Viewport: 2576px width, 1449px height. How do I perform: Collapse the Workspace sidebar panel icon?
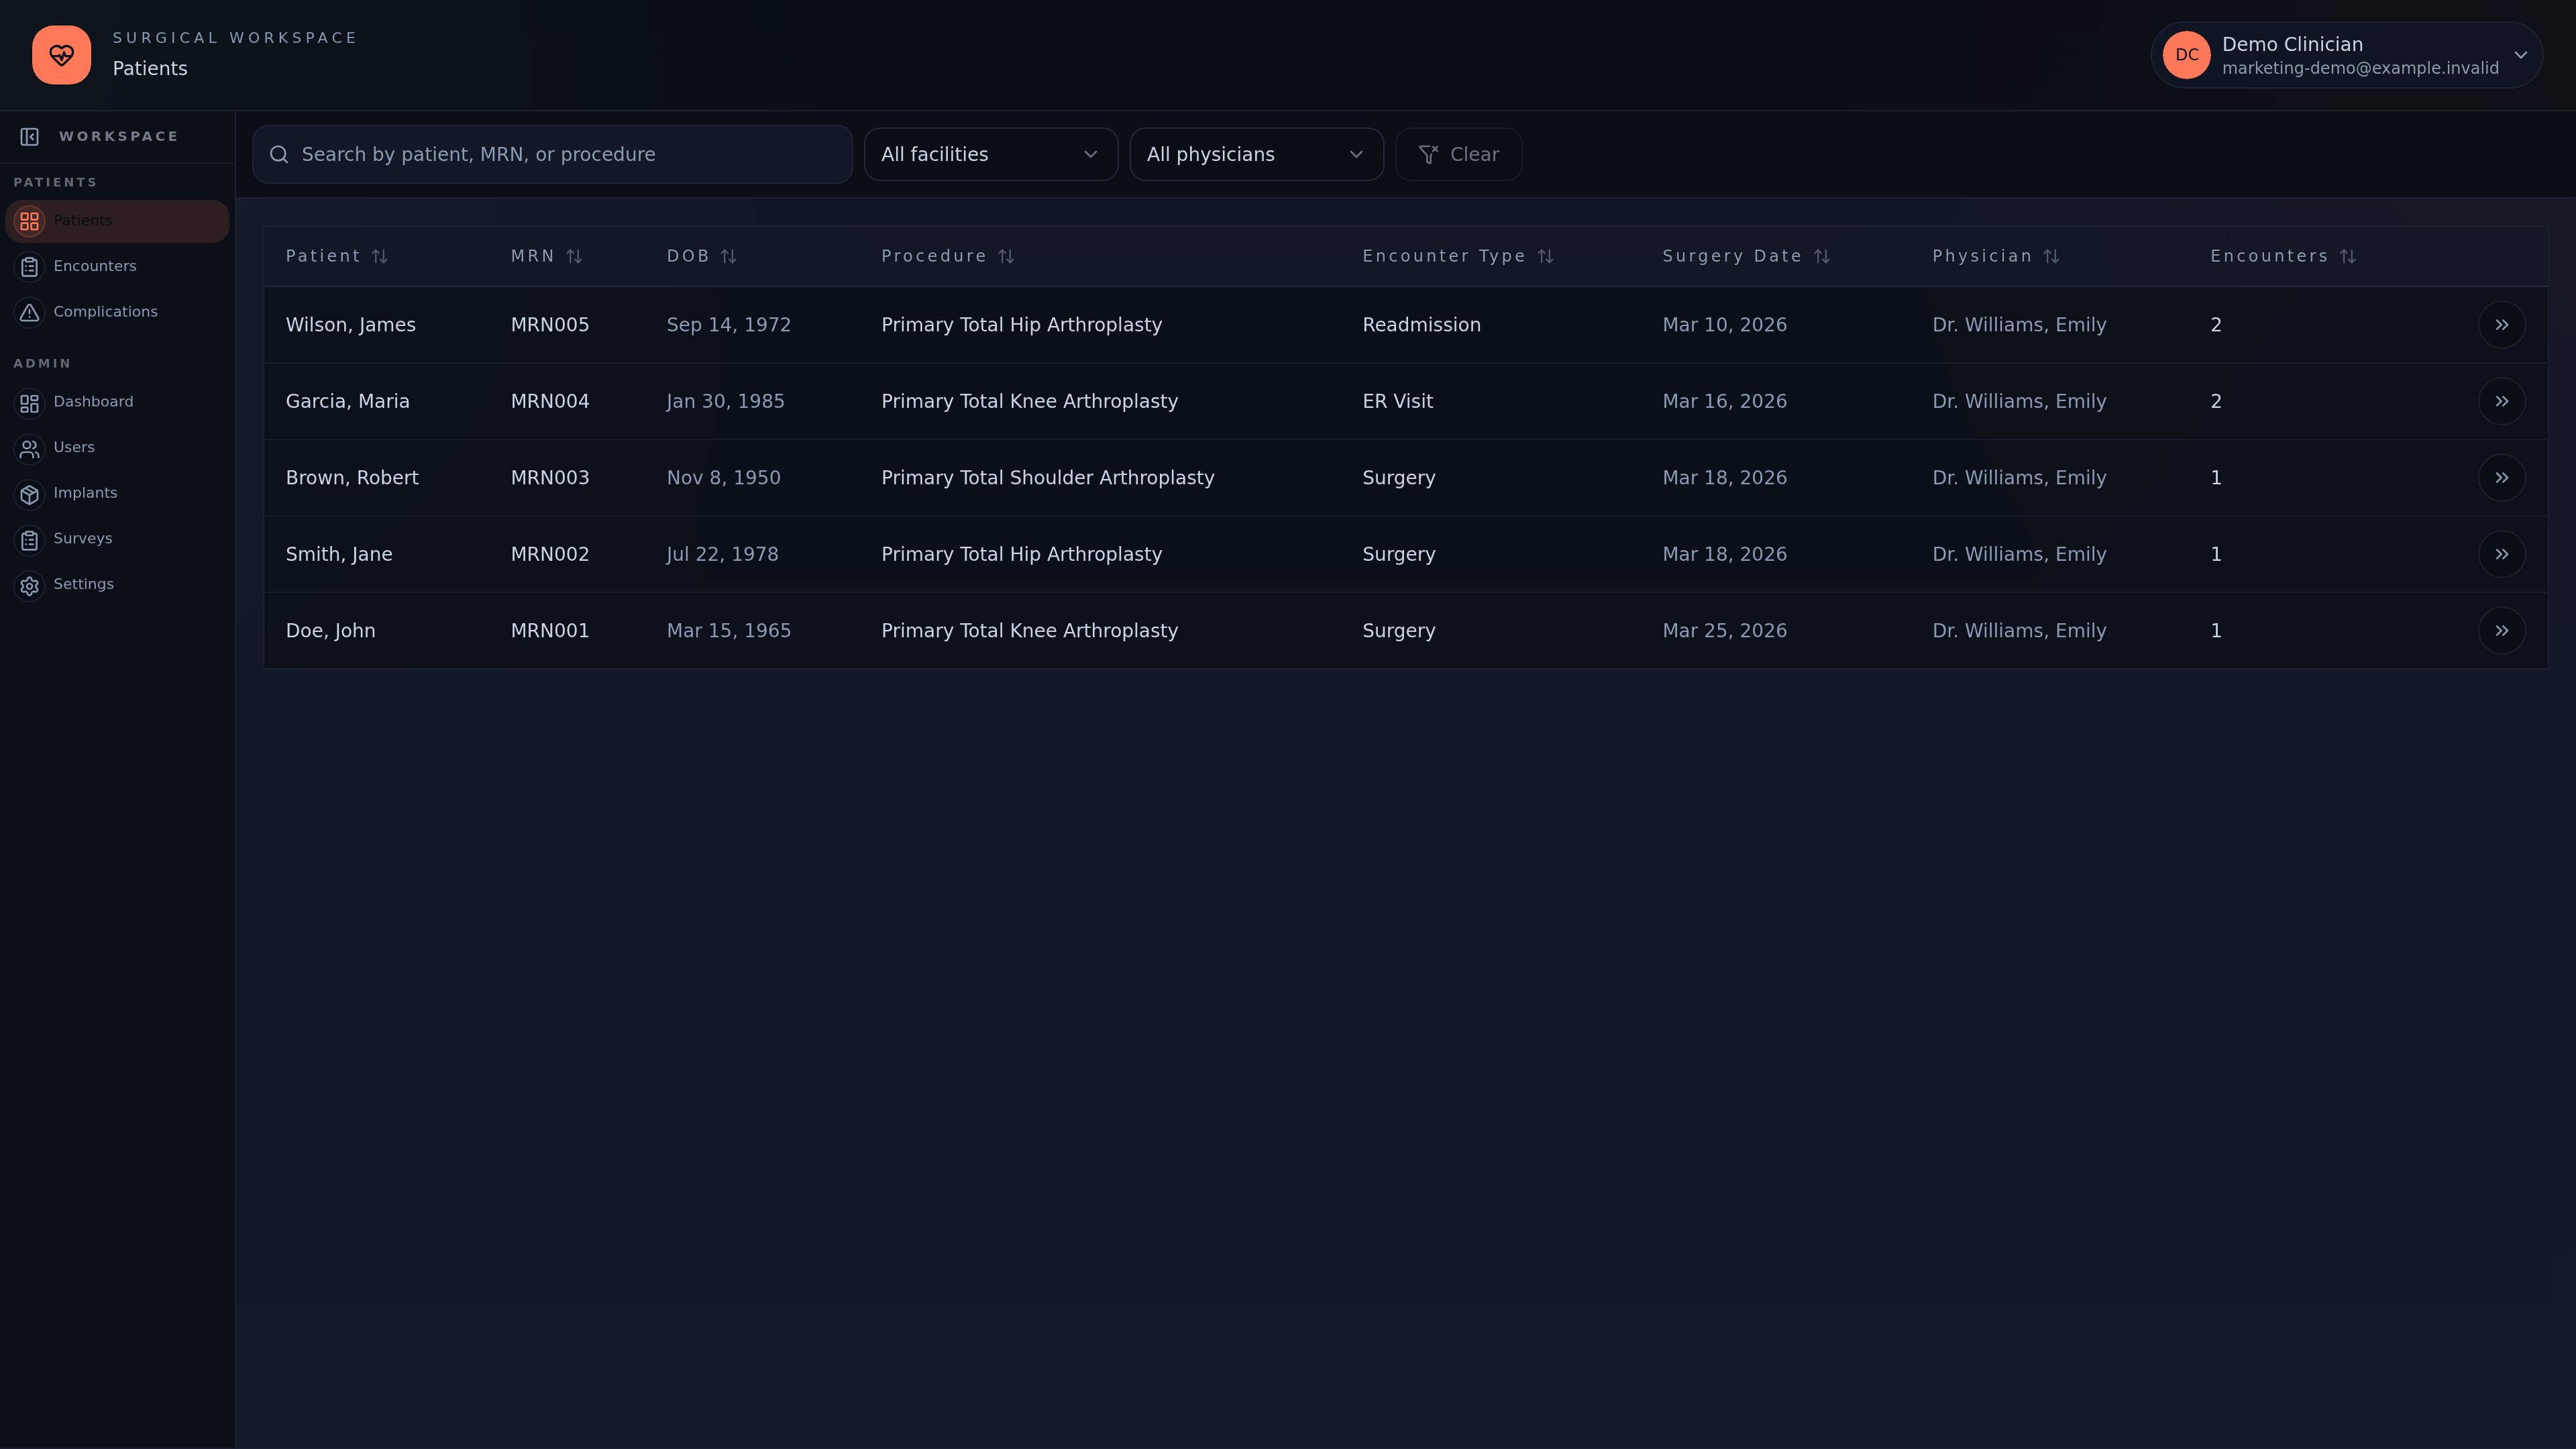(30, 137)
